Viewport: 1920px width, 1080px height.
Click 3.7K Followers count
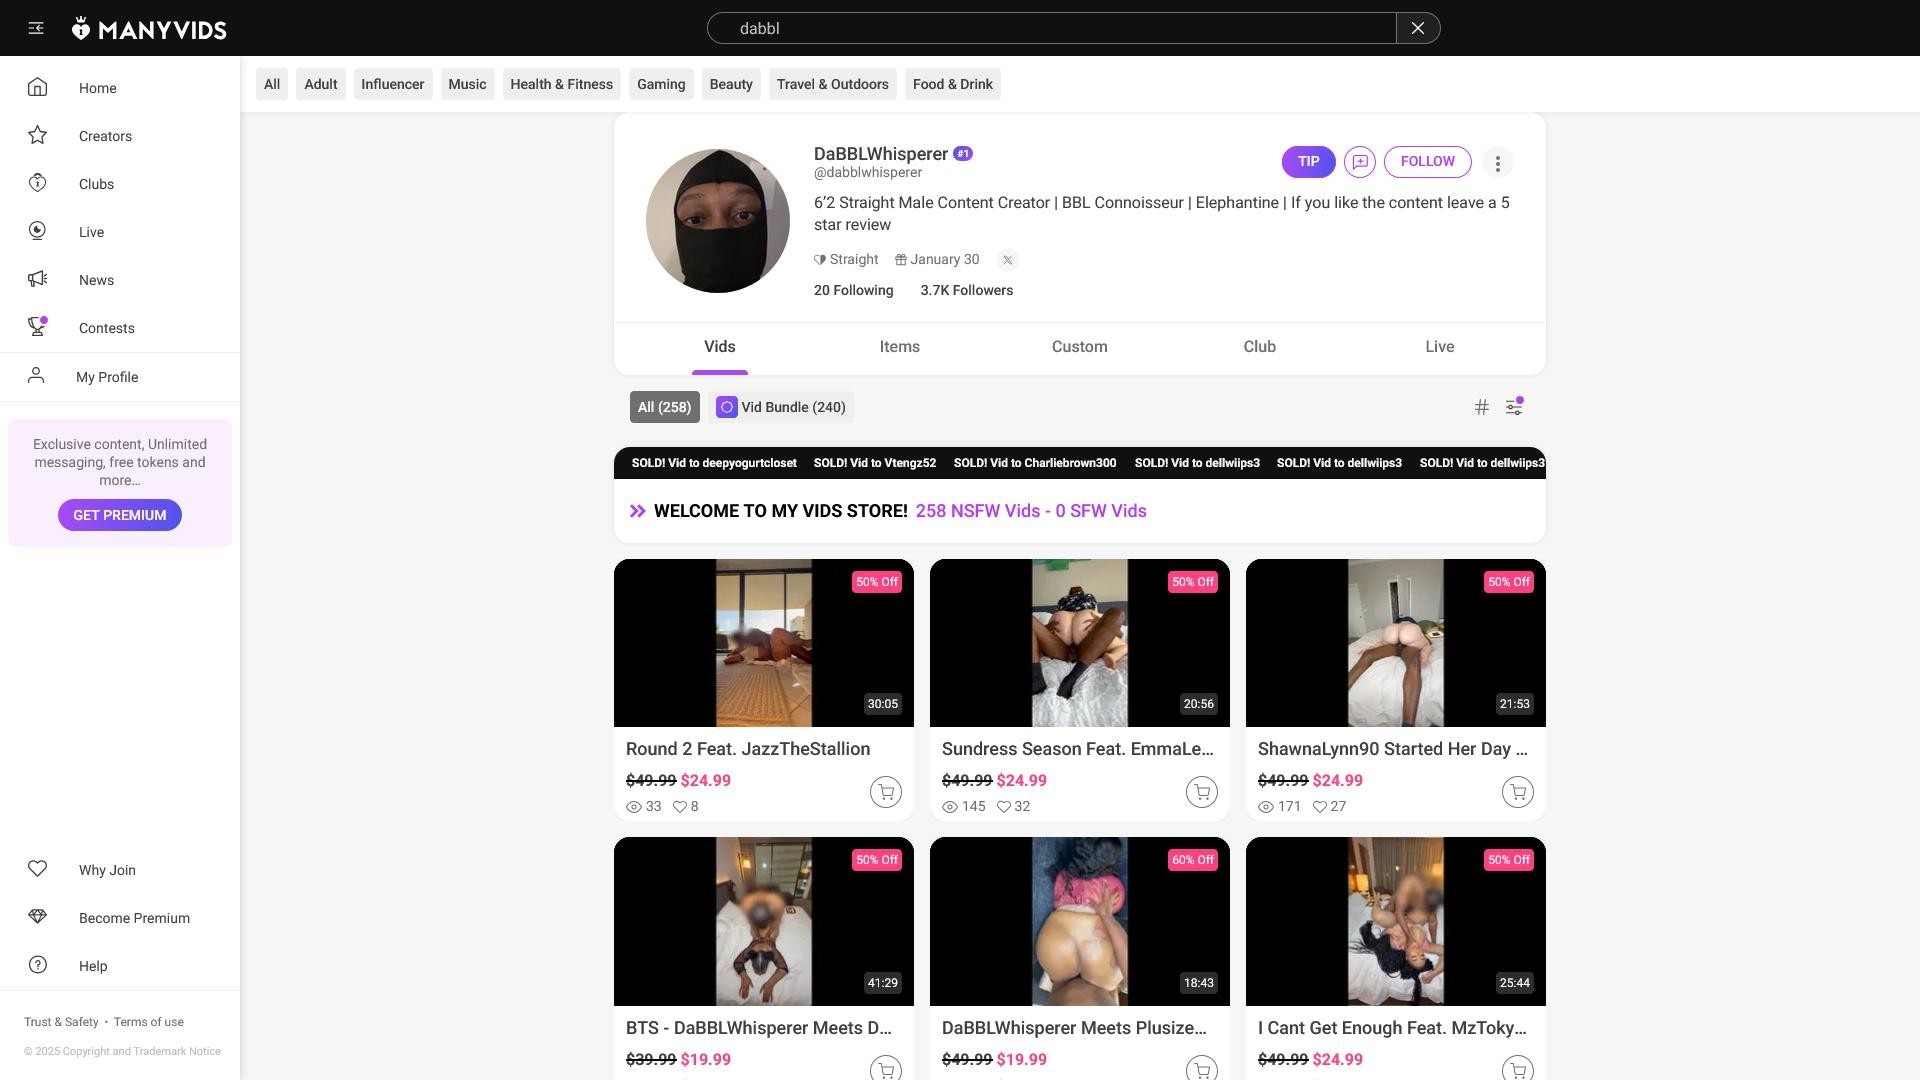click(967, 291)
